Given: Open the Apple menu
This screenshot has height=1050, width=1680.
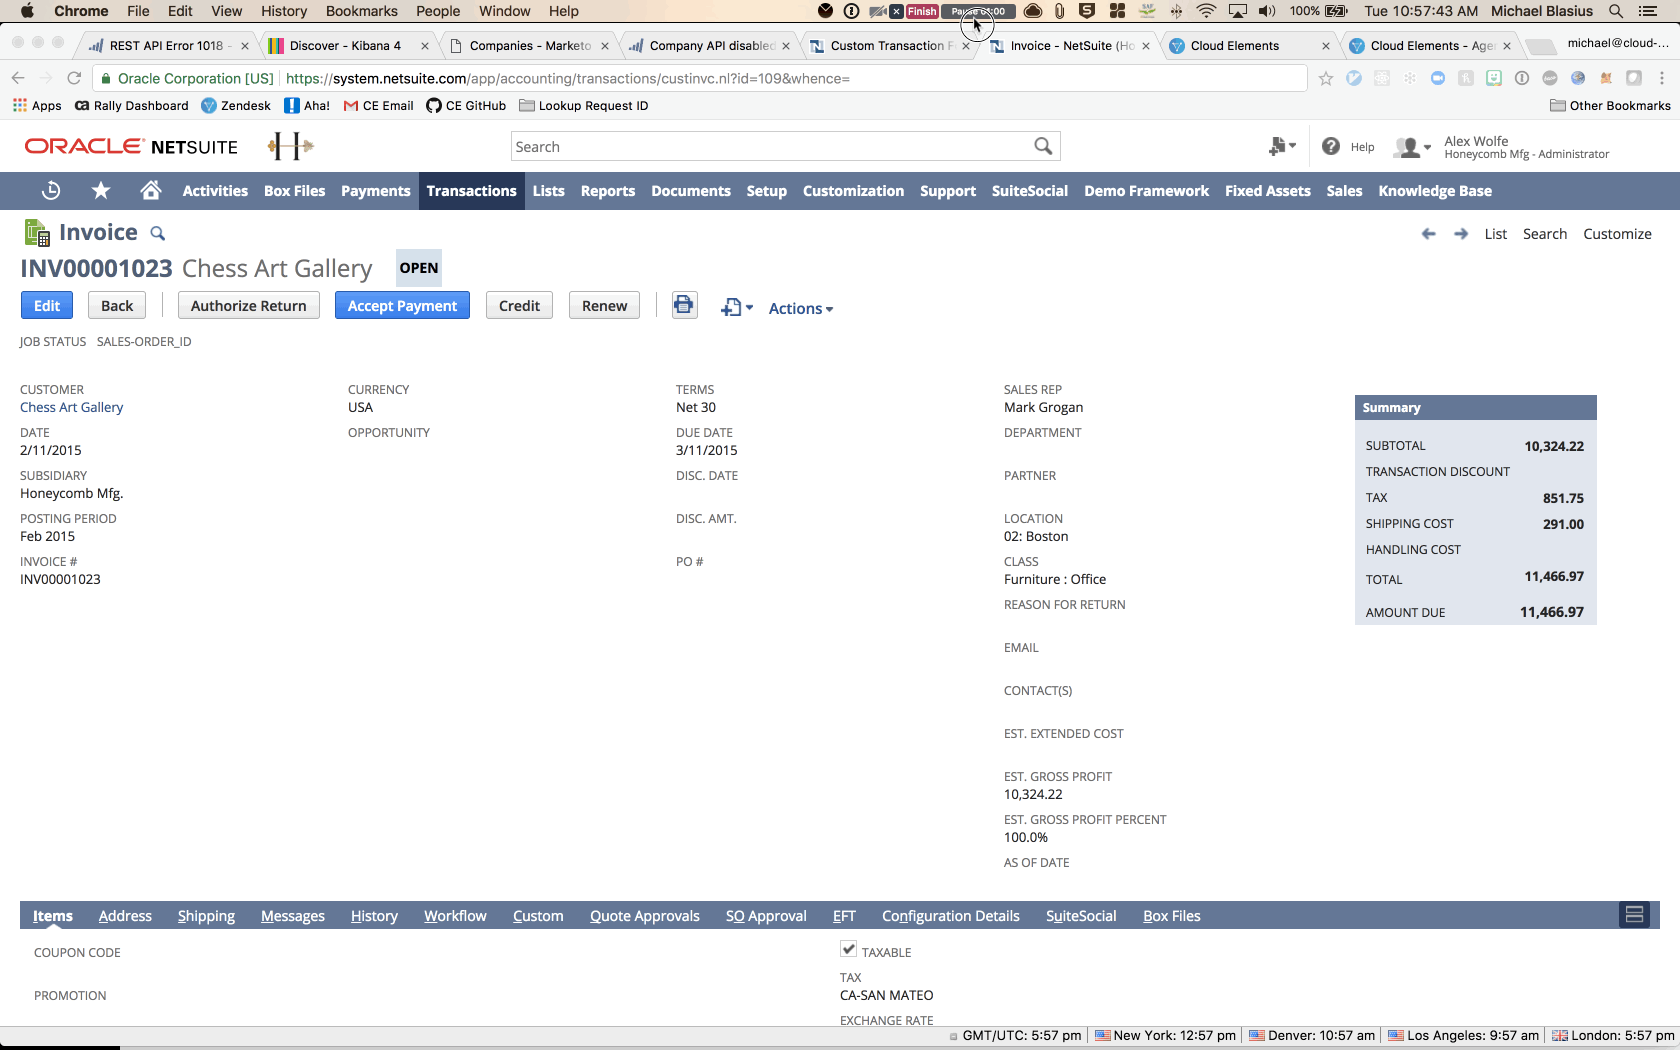Looking at the screenshot, I should 27,11.
